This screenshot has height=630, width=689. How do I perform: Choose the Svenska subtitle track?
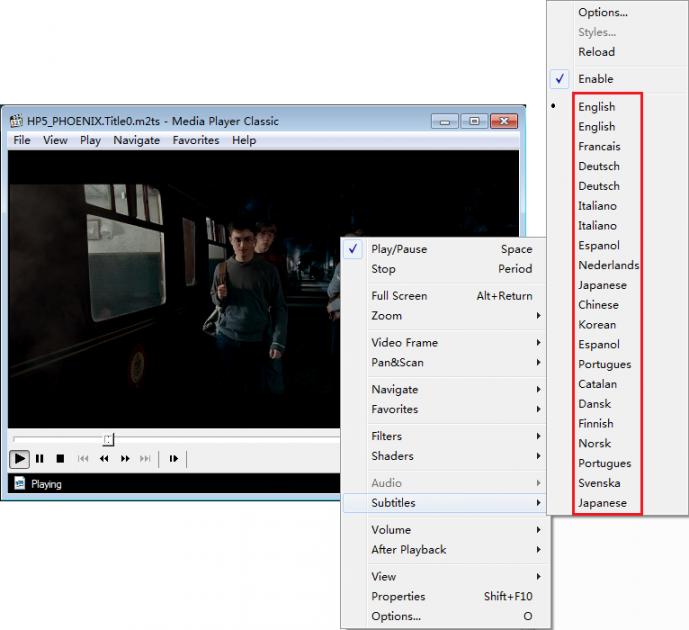[618, 483]
